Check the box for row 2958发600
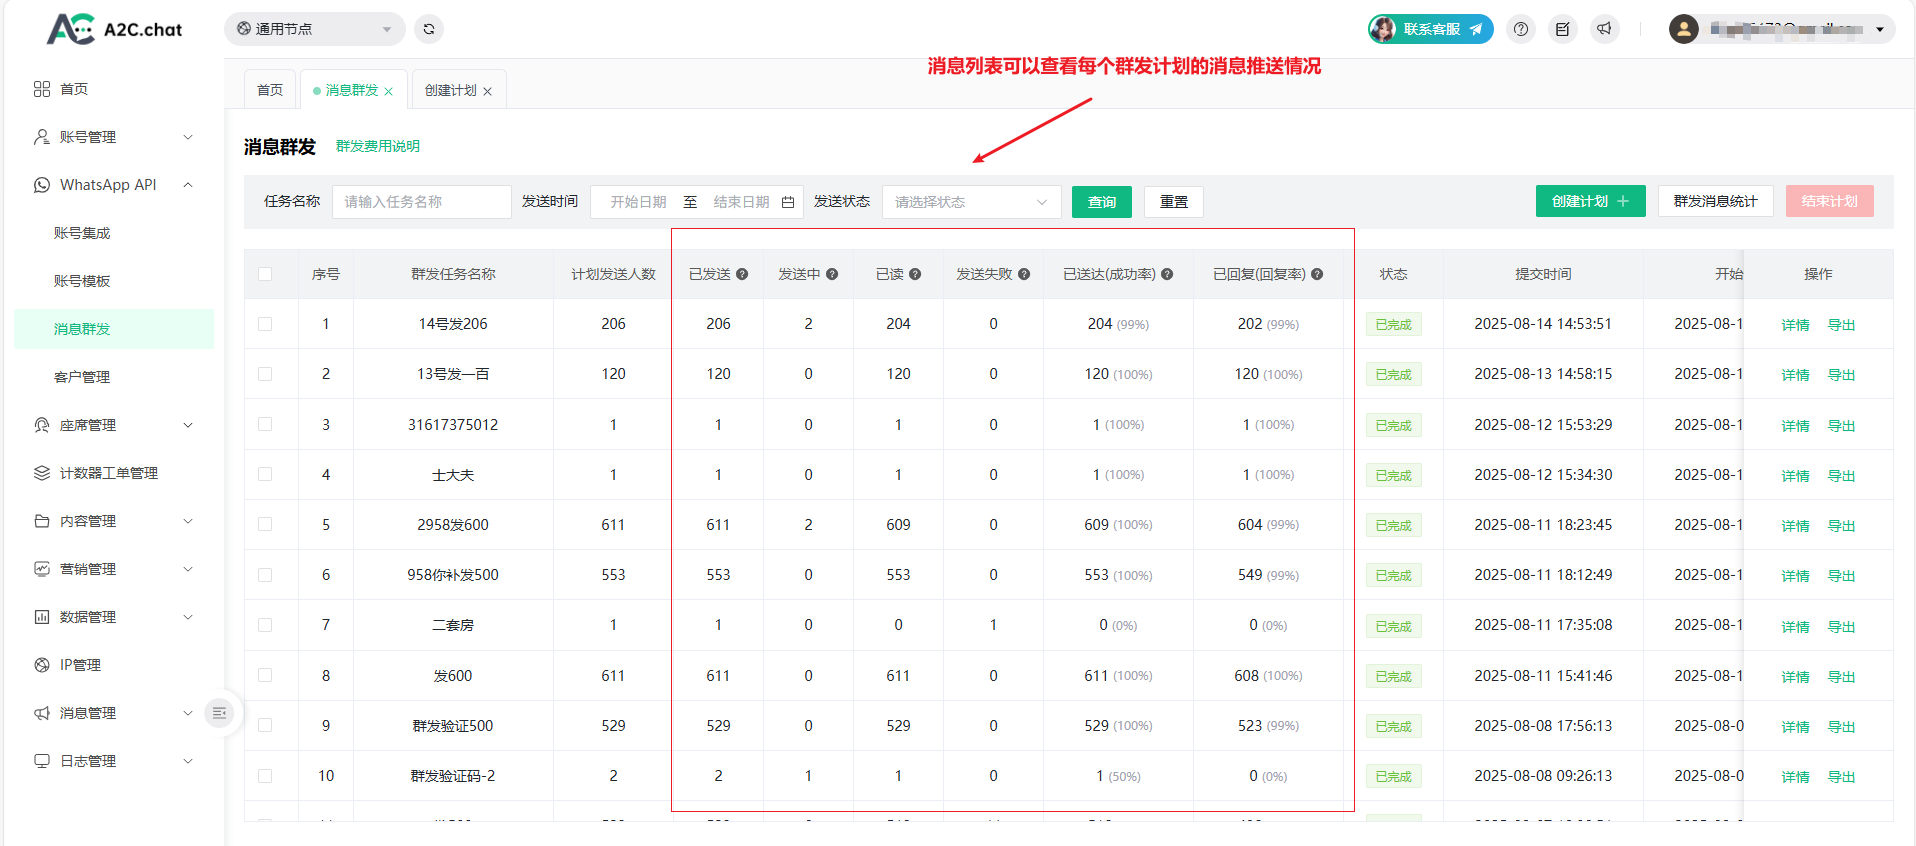Screen dimensions: 1916x846 (x=265, y=524)
